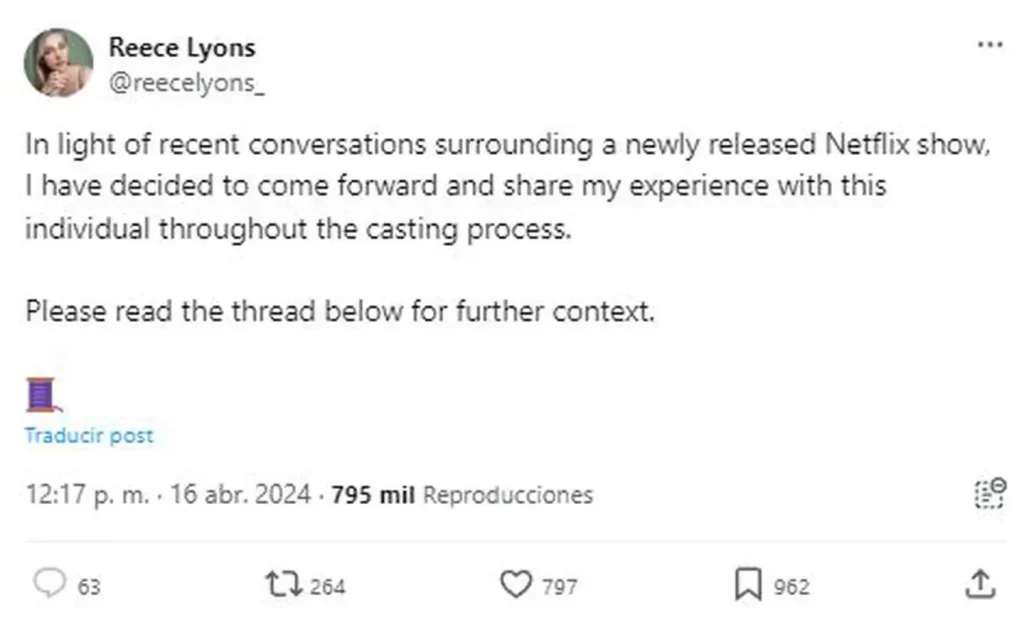Click the 63 replies count
The height and width of the screenshot is (627, 1024).
(x=89, y=587)
